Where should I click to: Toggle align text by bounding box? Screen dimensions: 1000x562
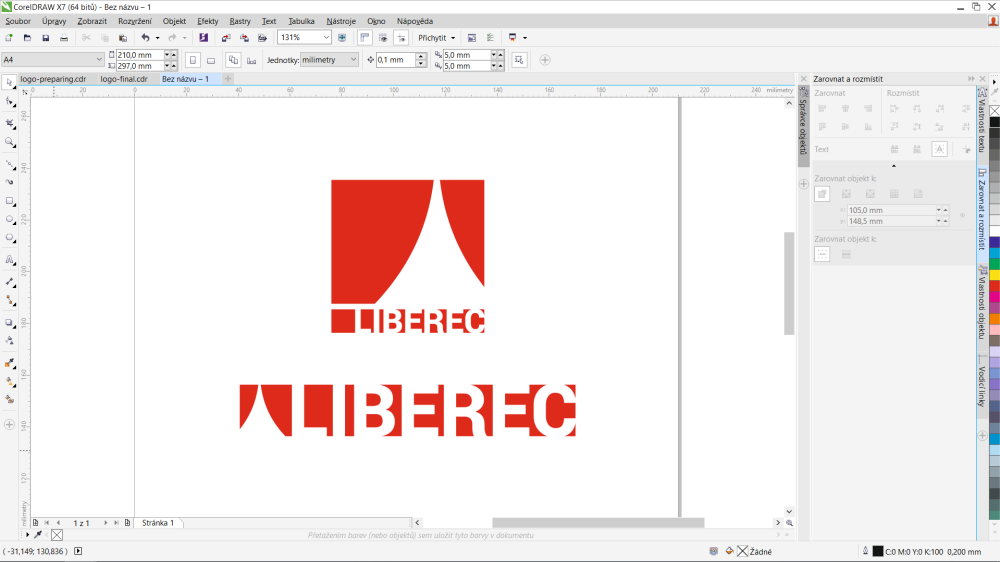click(x=939, y=149)
